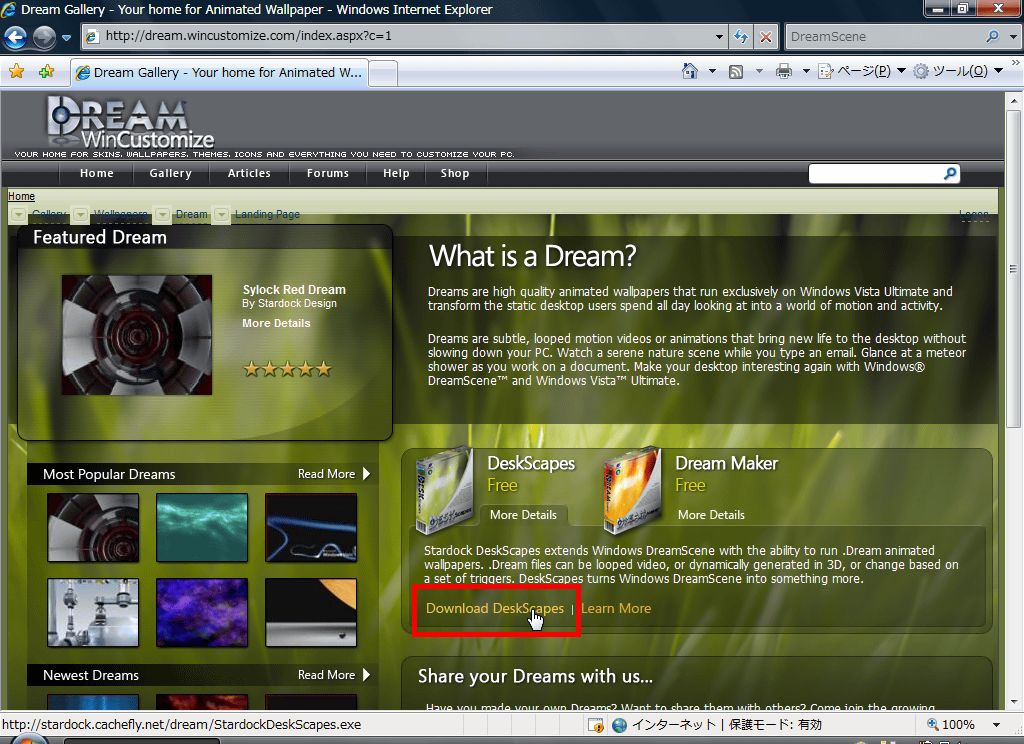Click the Download DeskScapes link
Screen dimensions: 1024x744
494,608
